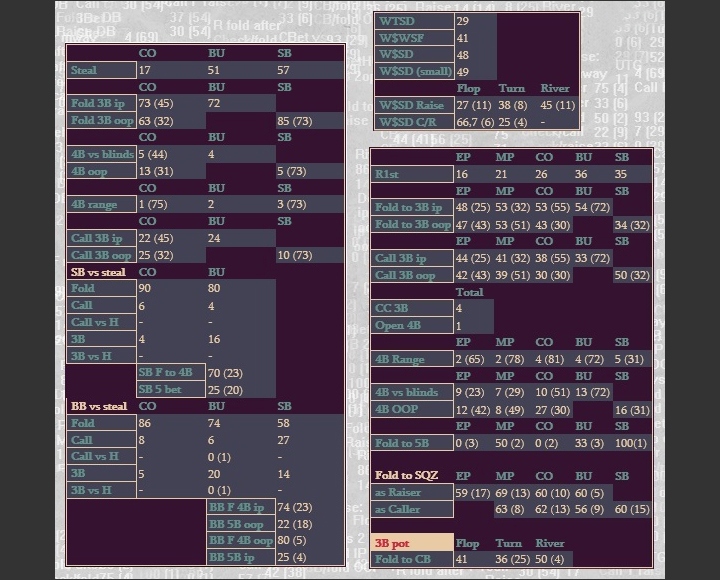
Task: Select the SB 5 bet label
Action: point(169,389)
